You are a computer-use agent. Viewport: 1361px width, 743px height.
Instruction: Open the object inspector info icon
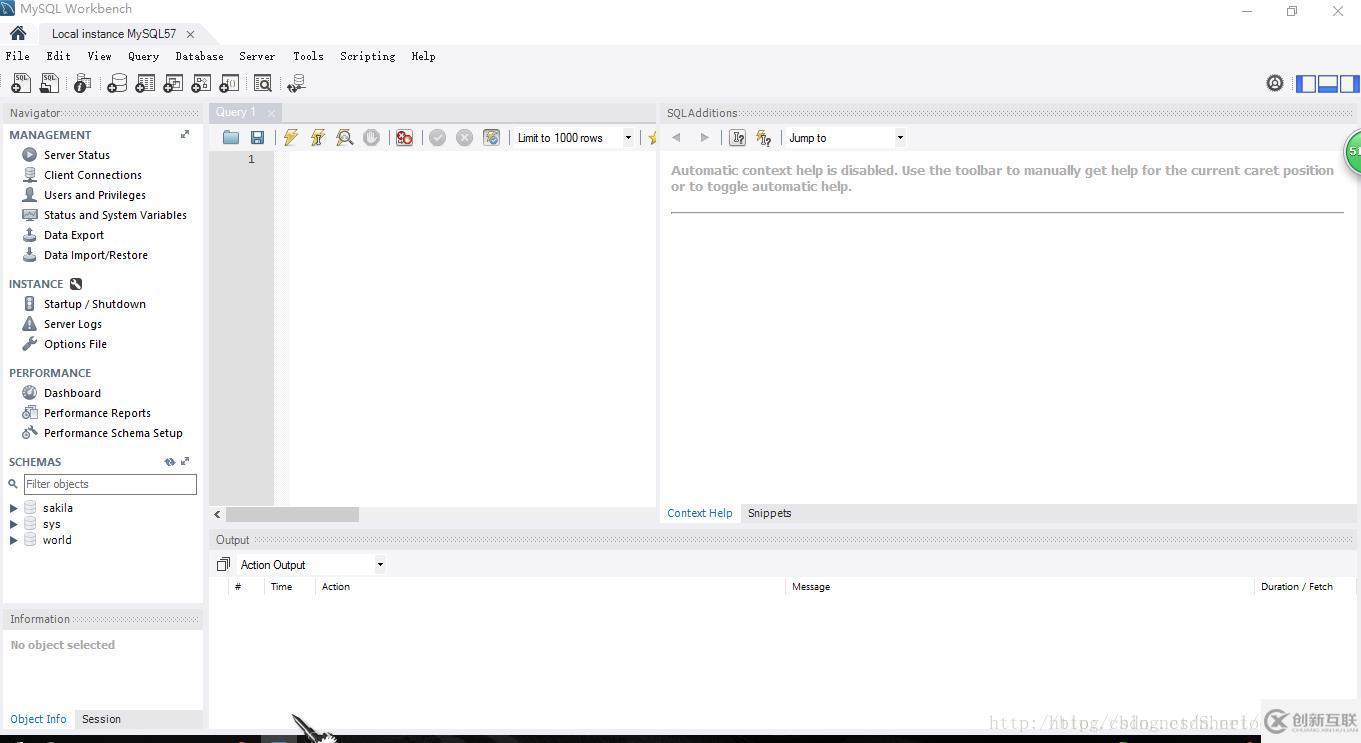coord(83,84)
